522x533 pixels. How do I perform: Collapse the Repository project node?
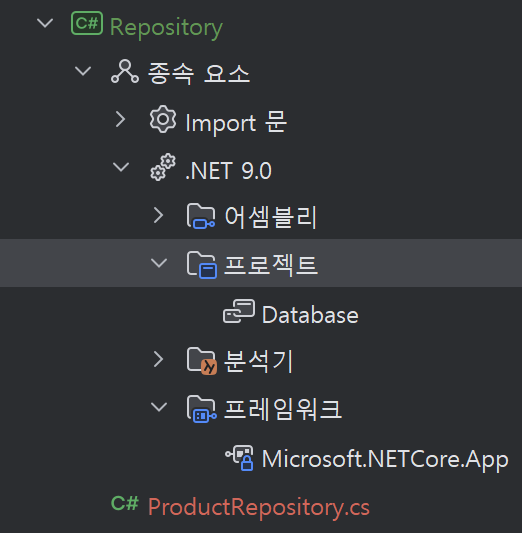click(x=45, y=23)
